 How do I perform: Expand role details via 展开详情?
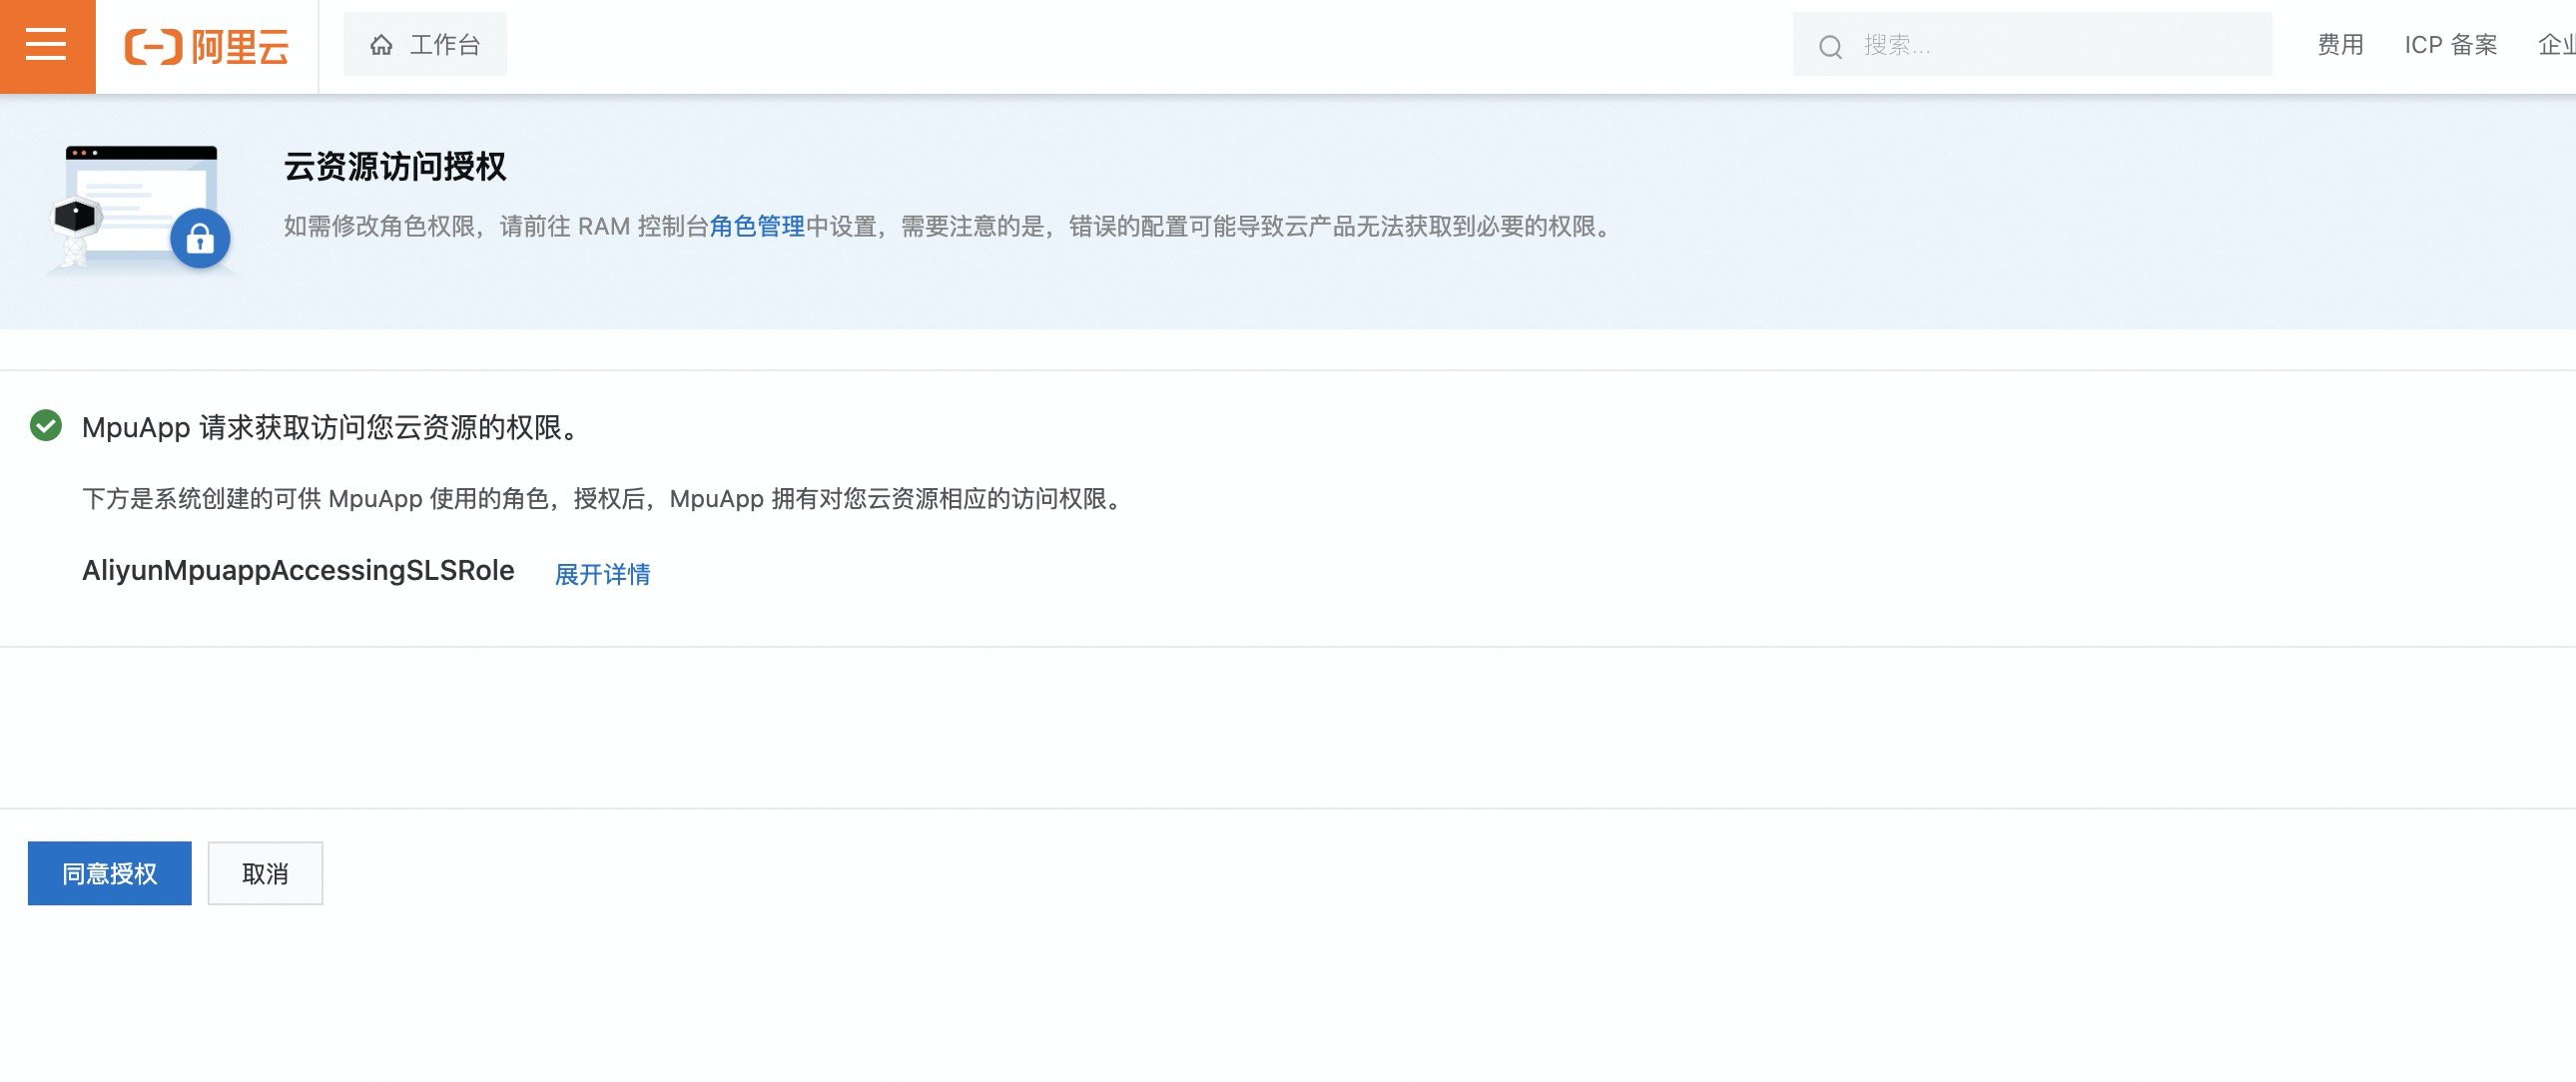tap(602, 574)
